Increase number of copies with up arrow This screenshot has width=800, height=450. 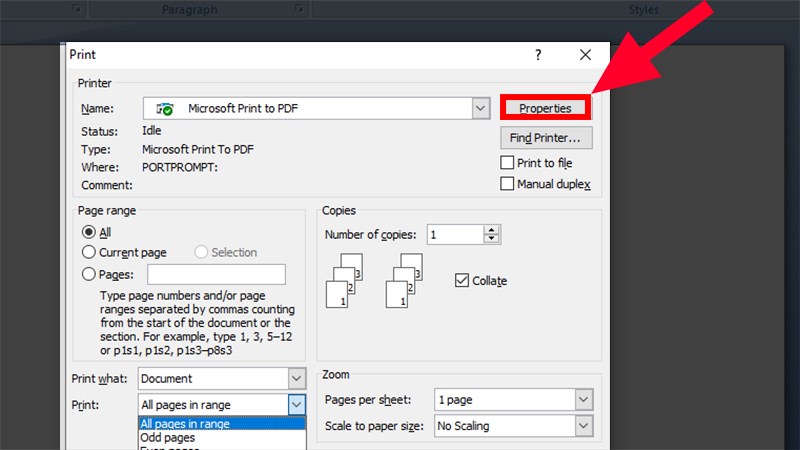pyautogui.click(x=491, y=230)
